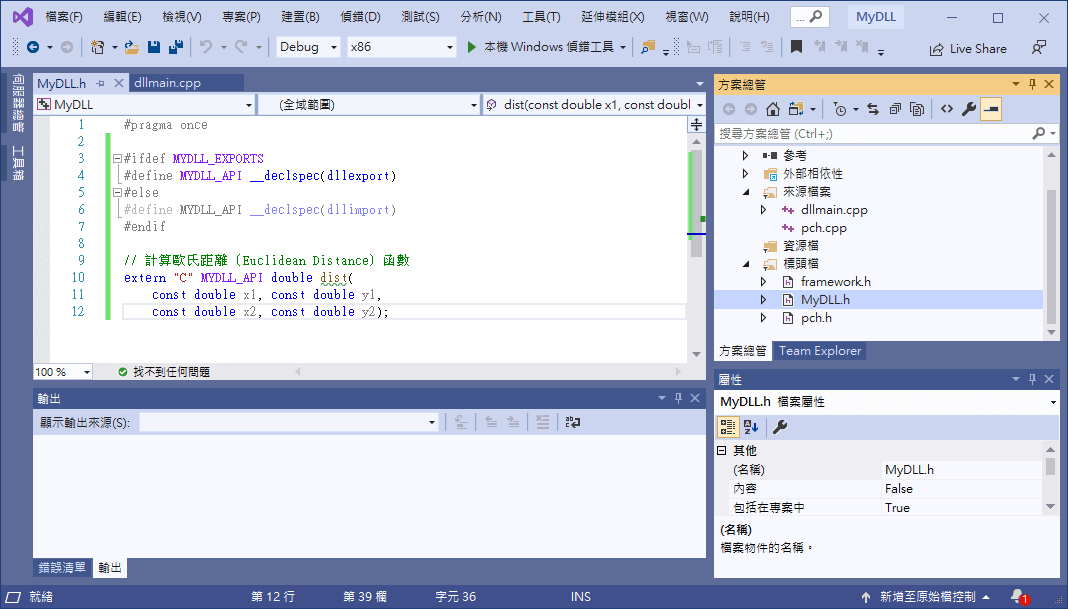Open the 工具(T) menu
Screen dimensions: 1068x609
541,17
